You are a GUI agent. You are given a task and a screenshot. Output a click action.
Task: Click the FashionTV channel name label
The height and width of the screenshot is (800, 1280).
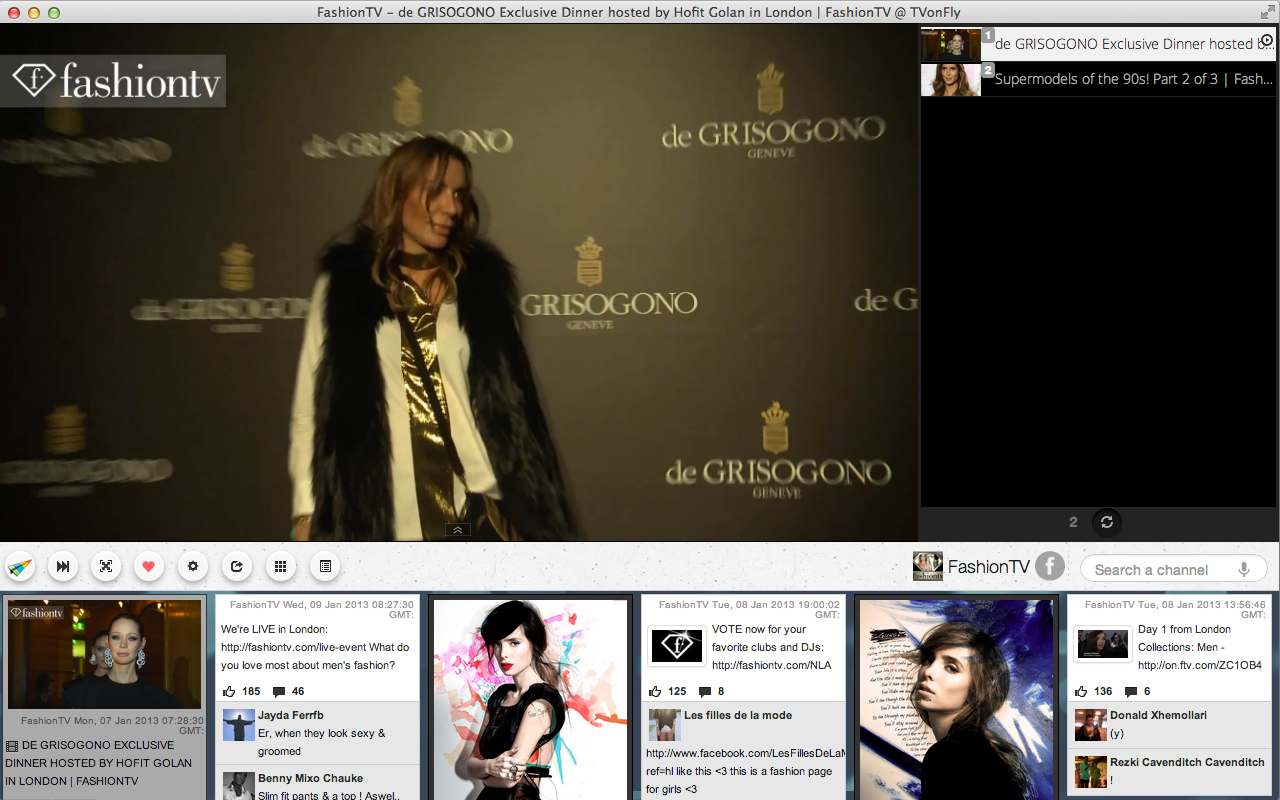(988, 567)
